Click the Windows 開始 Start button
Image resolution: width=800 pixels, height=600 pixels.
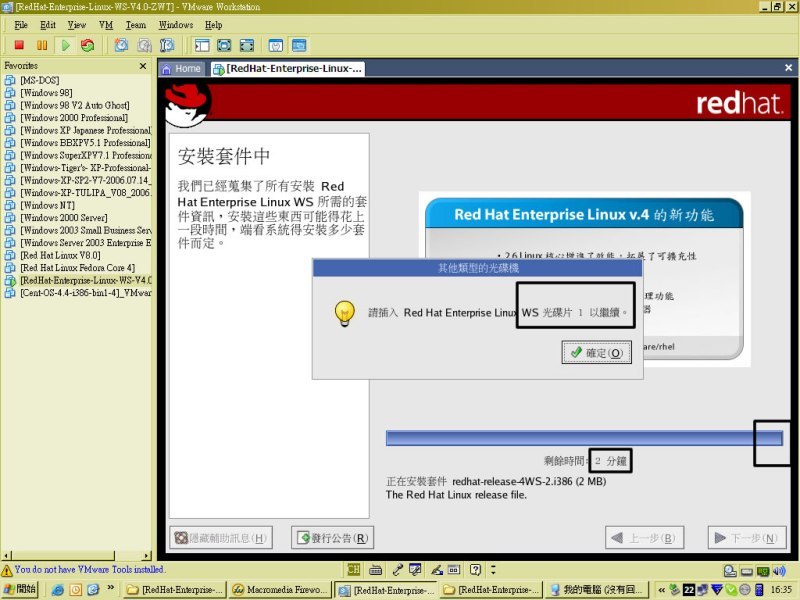coord(20,589)
